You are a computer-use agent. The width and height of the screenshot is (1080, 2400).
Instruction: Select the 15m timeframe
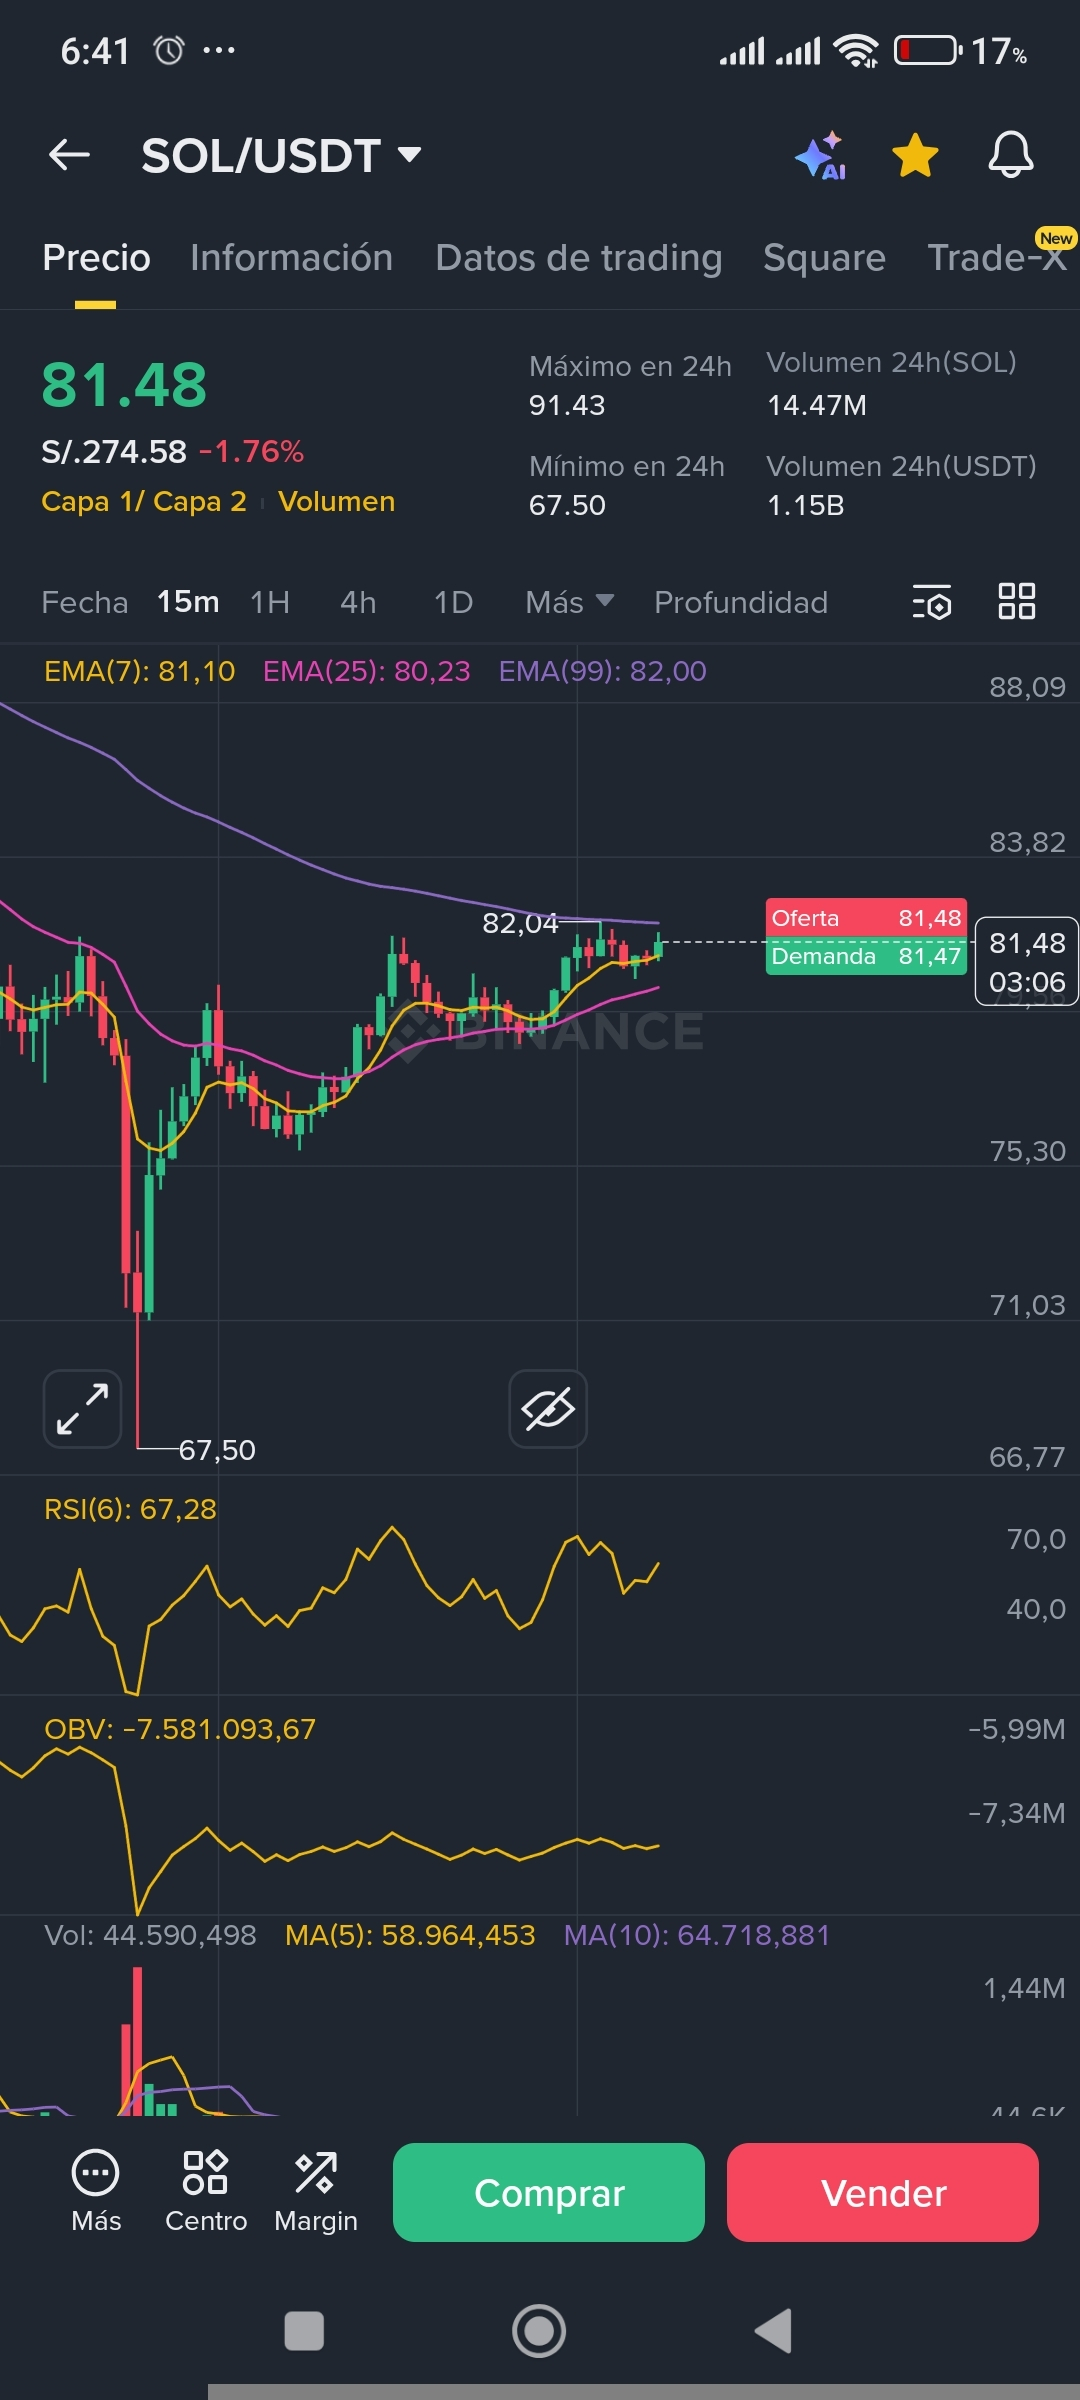(x=188, y=602)
